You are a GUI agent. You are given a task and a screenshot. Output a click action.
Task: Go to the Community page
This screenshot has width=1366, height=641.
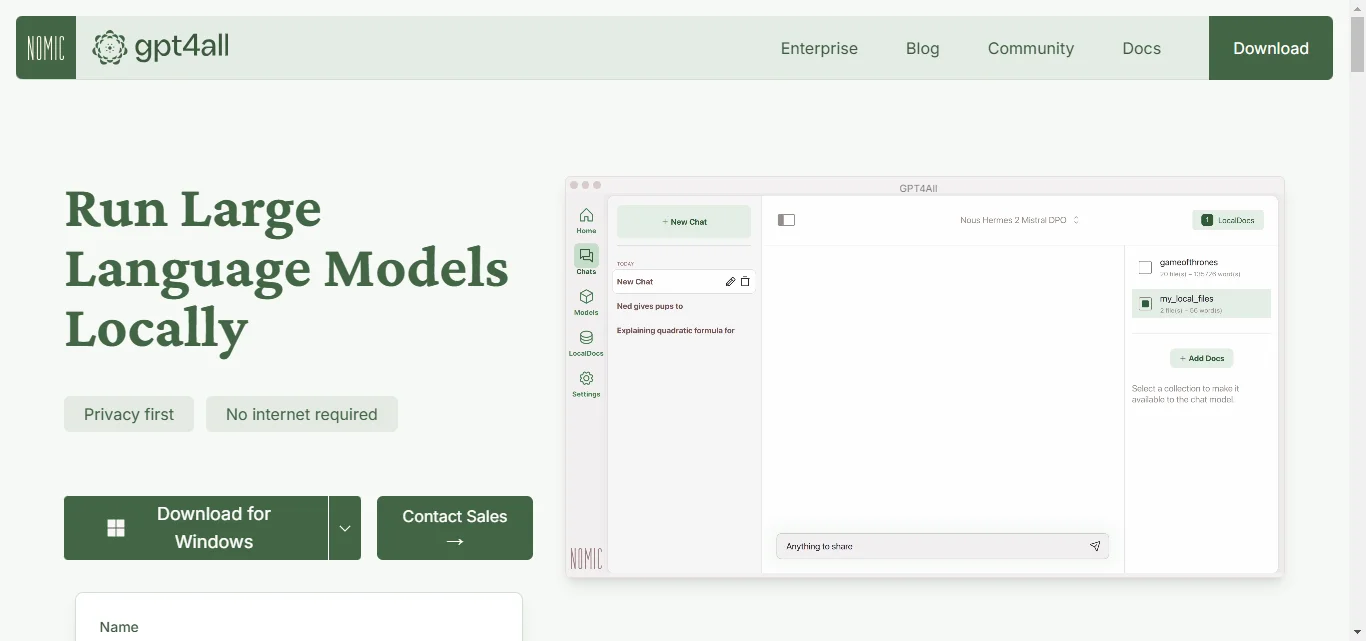coord(1030,48)
